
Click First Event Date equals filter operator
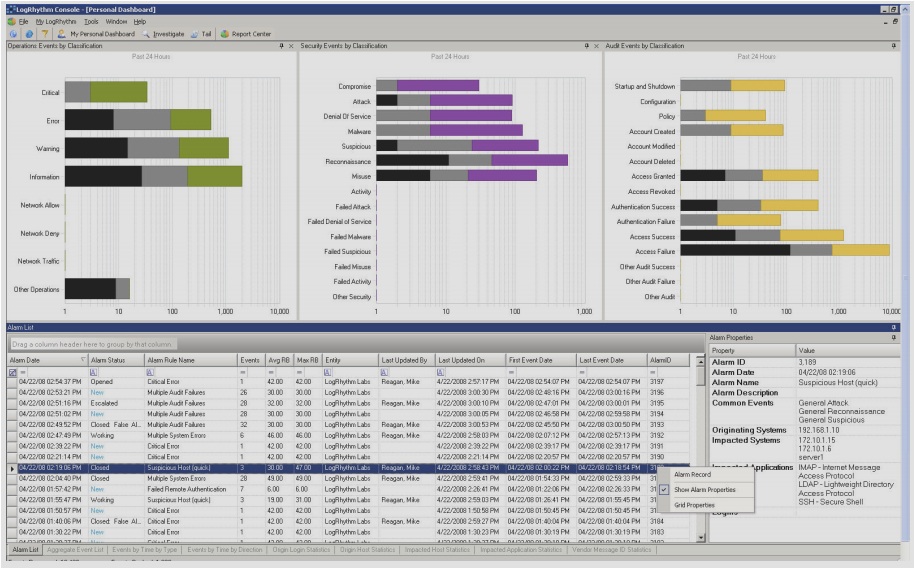coord(511,372)
